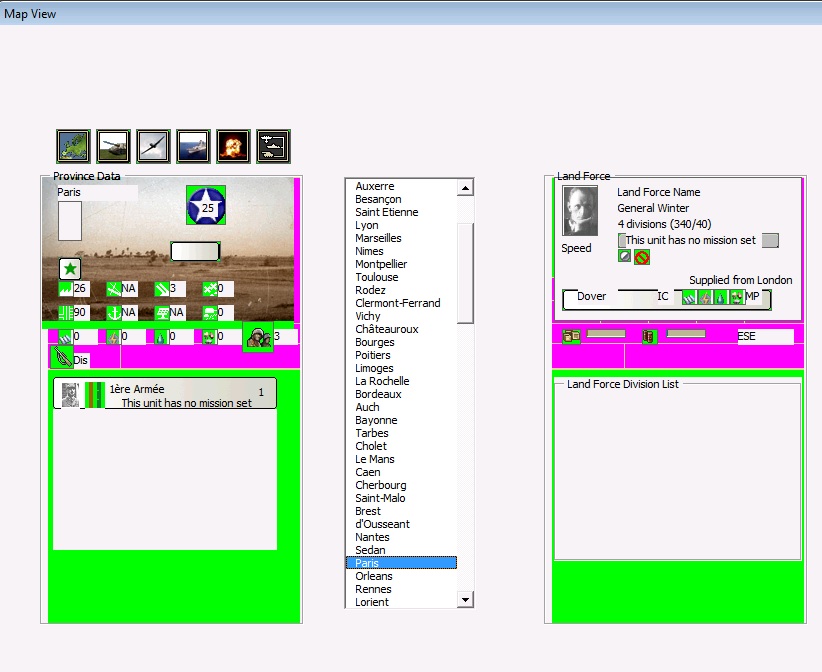This screenshot has height=672, width=822.
Task: Click General Winter's portrait
Action: 580,212
